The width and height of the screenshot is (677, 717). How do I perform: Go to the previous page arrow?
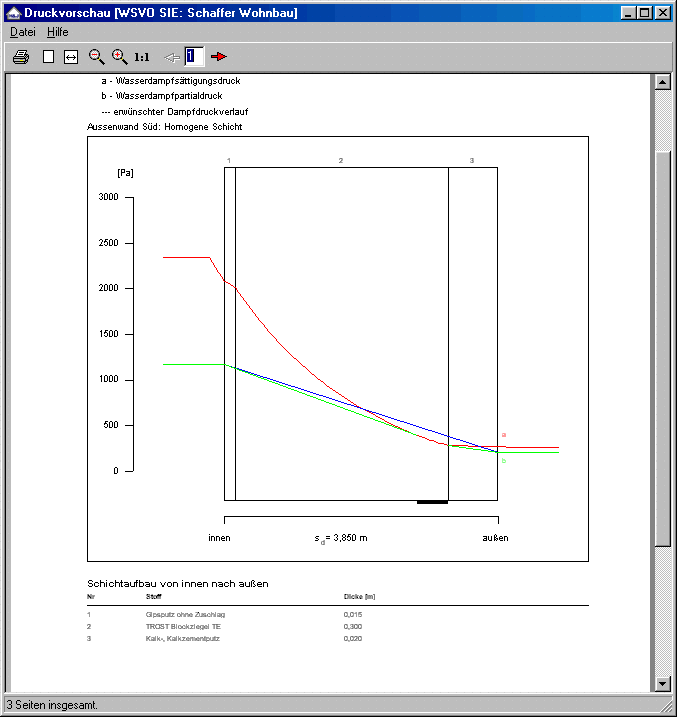172,57
